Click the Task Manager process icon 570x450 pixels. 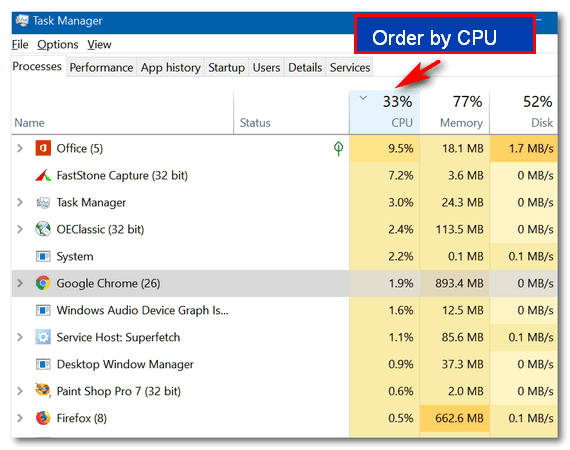click(43, 202)
